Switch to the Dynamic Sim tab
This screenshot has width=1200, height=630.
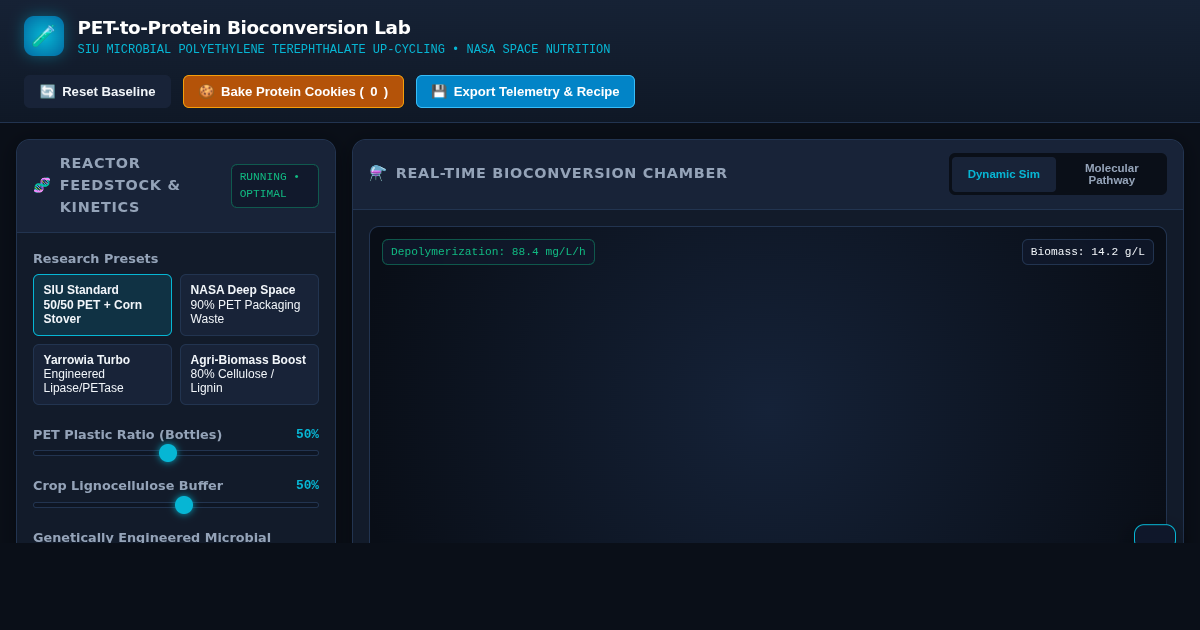pyautogui.click(x=1004, y=174)
